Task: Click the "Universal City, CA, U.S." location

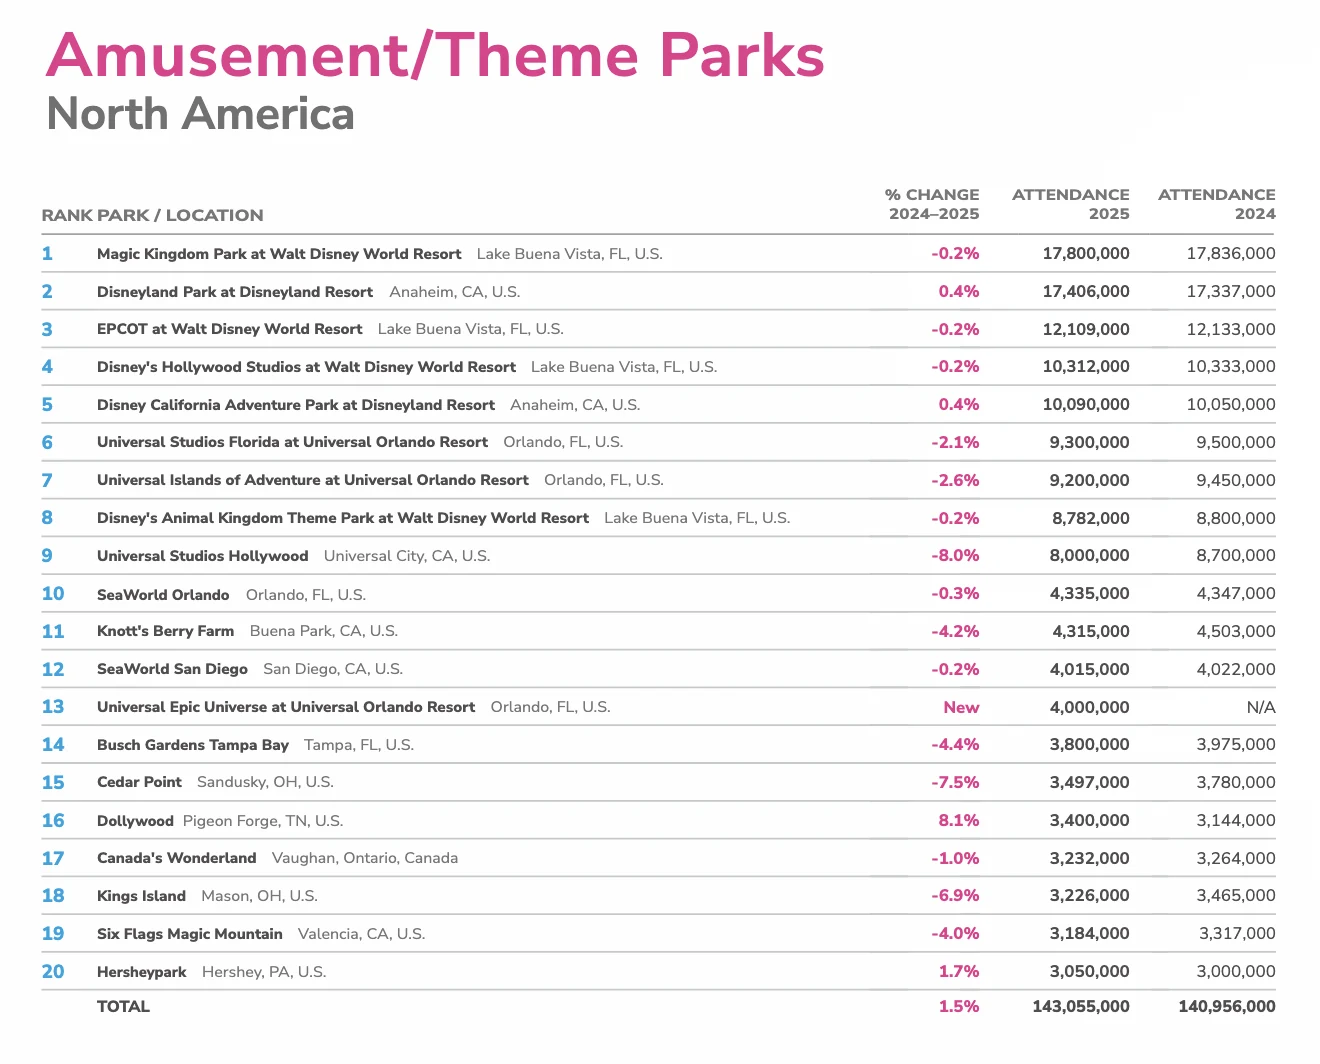Action: pyautogui.click(x=407, y=556)
